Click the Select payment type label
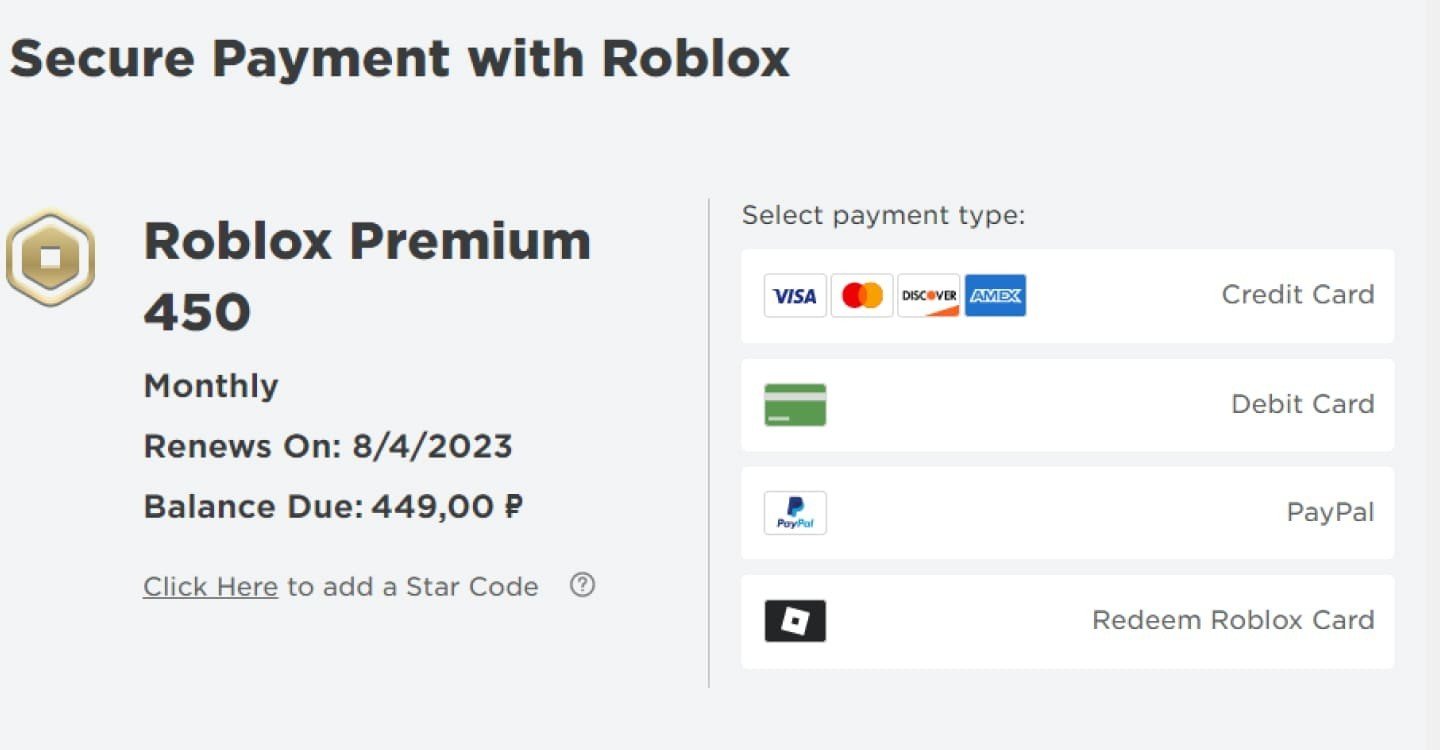Viewport: 1440px width, 750px height. tap(884, 215)
